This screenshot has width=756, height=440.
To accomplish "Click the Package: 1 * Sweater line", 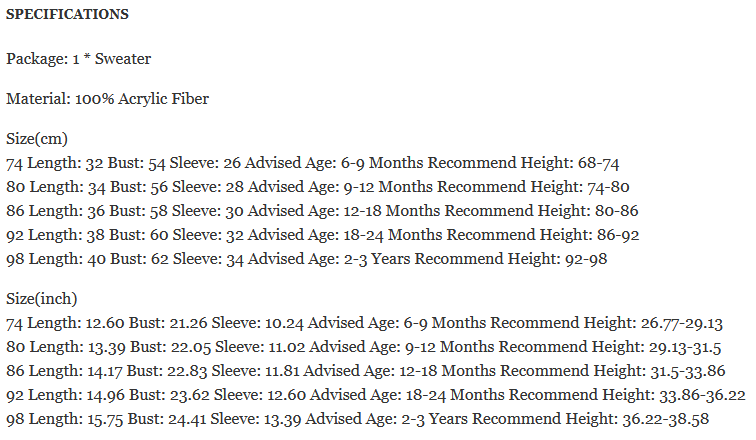I will coord(79,59).
